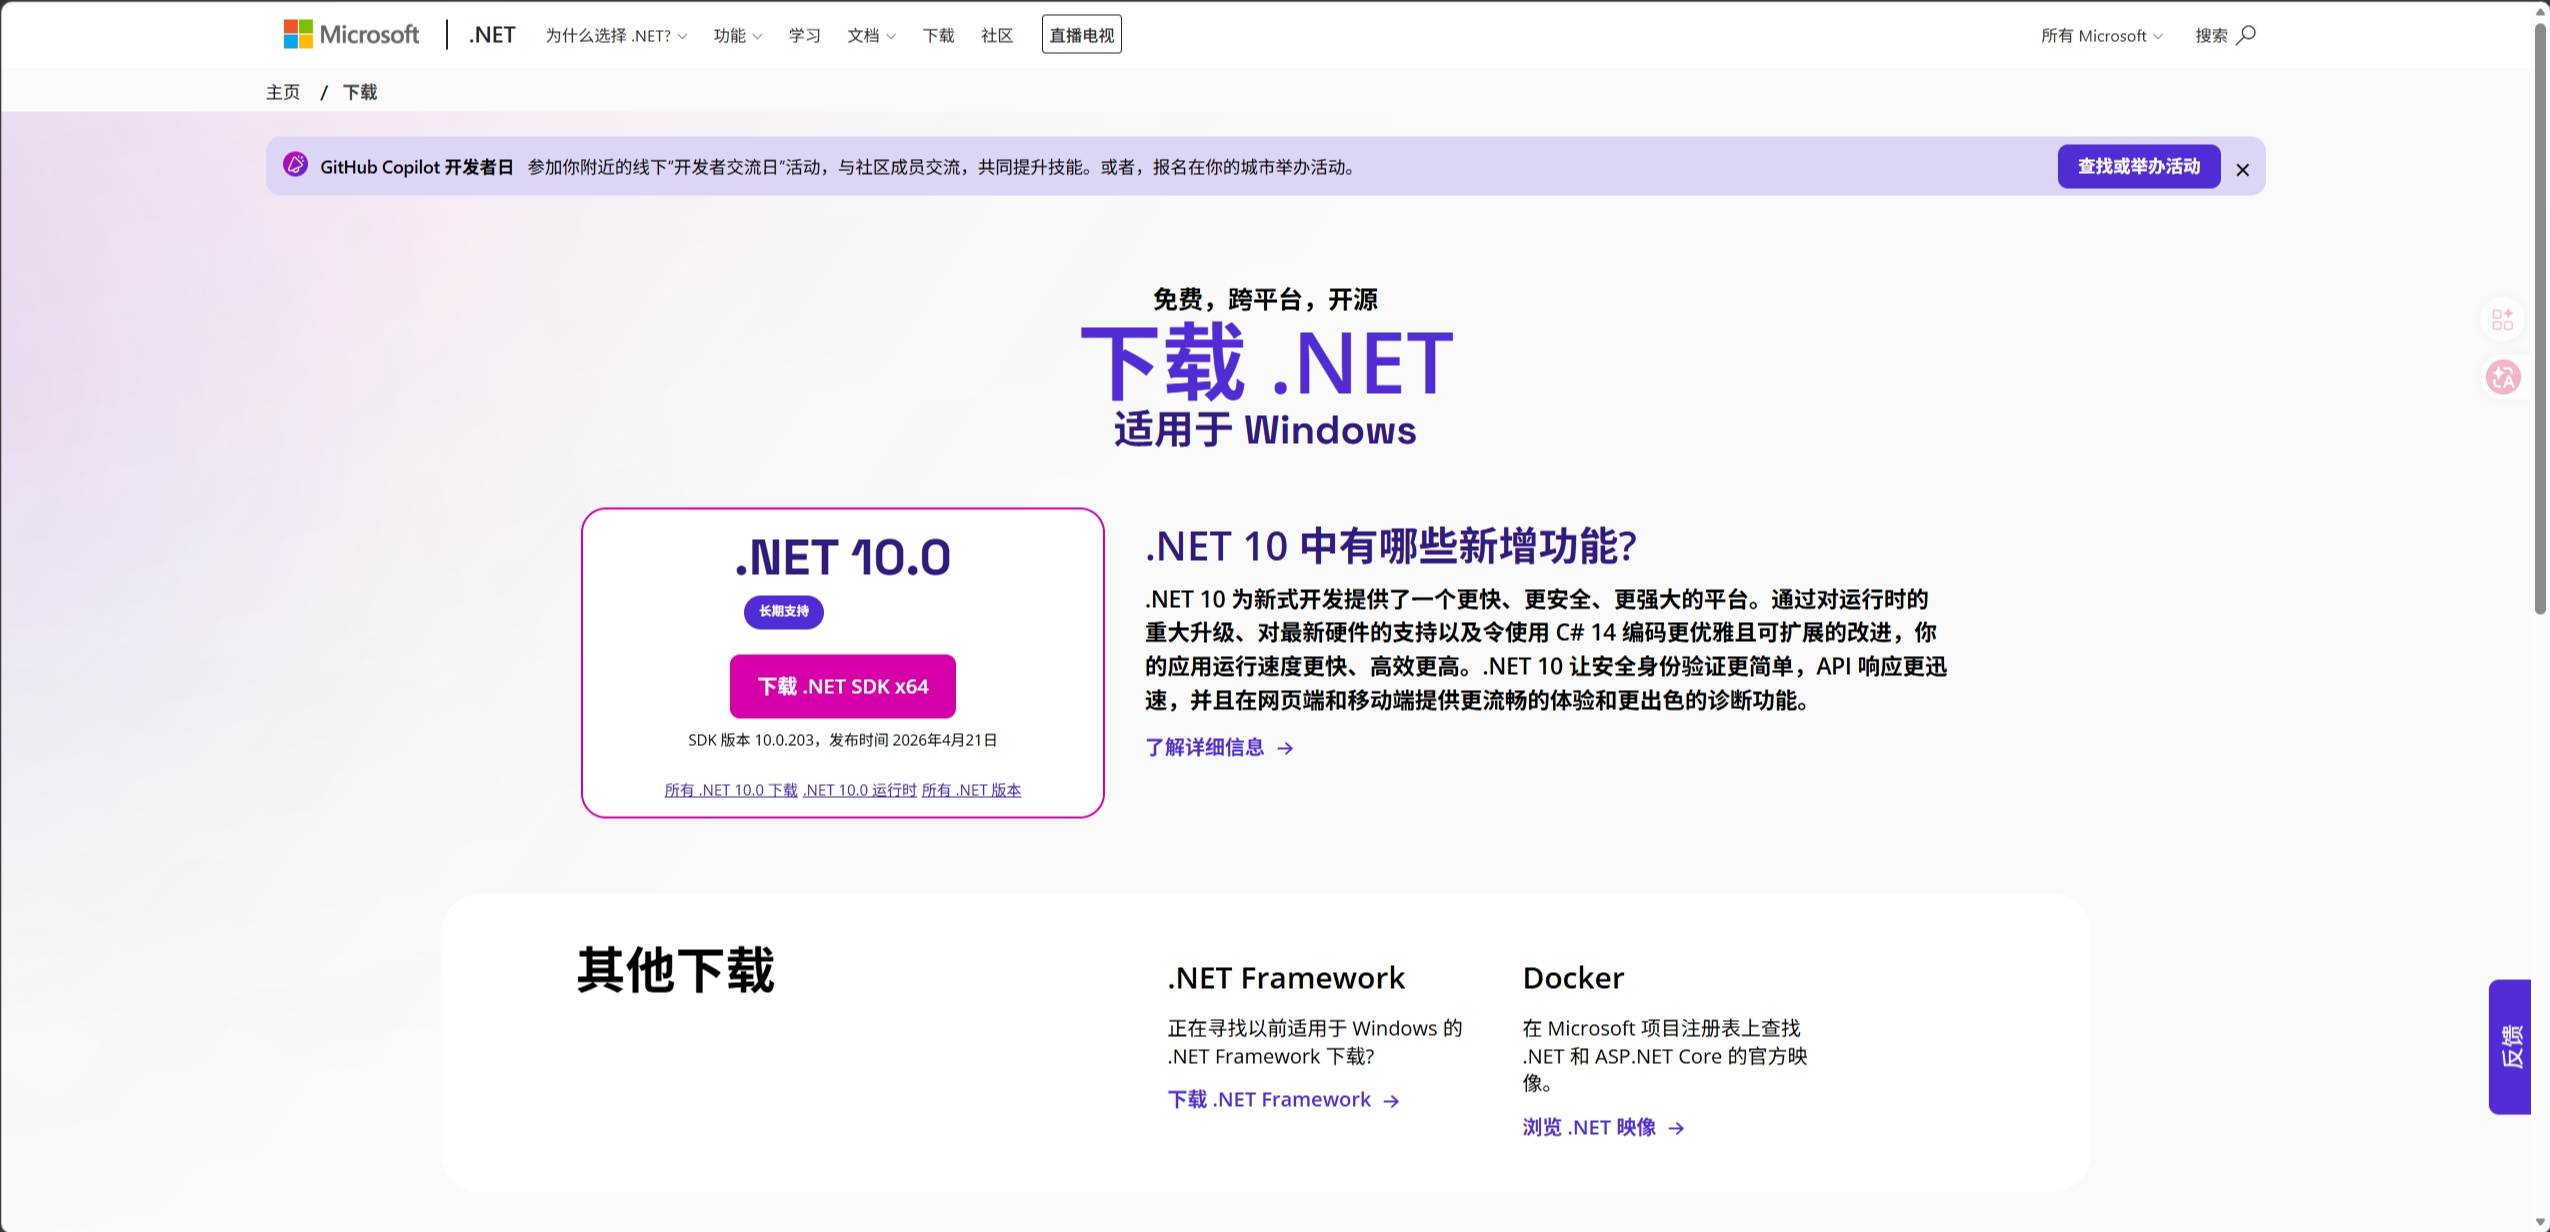Dismiss the GitHub Copilot banner
Screen dimensions: 2550x1232
point(2242,170)
